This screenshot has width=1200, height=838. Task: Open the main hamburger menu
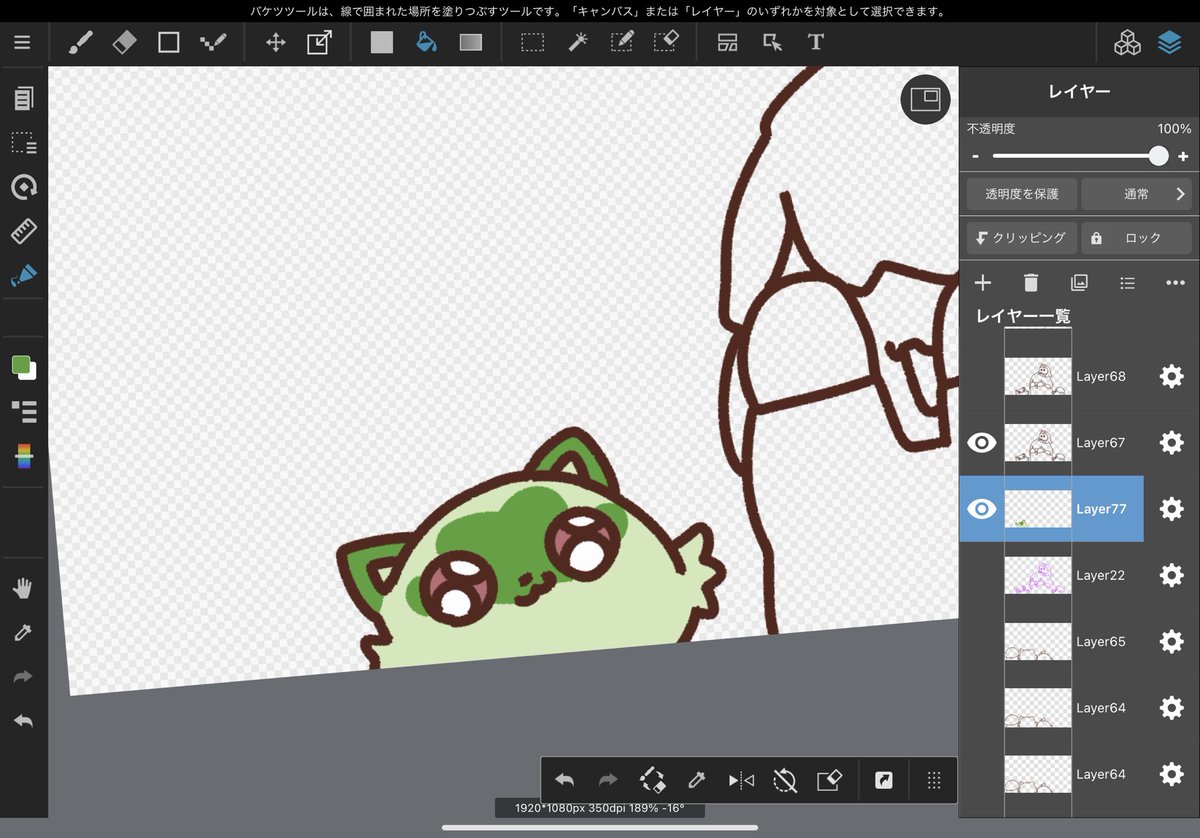[22, 43]
